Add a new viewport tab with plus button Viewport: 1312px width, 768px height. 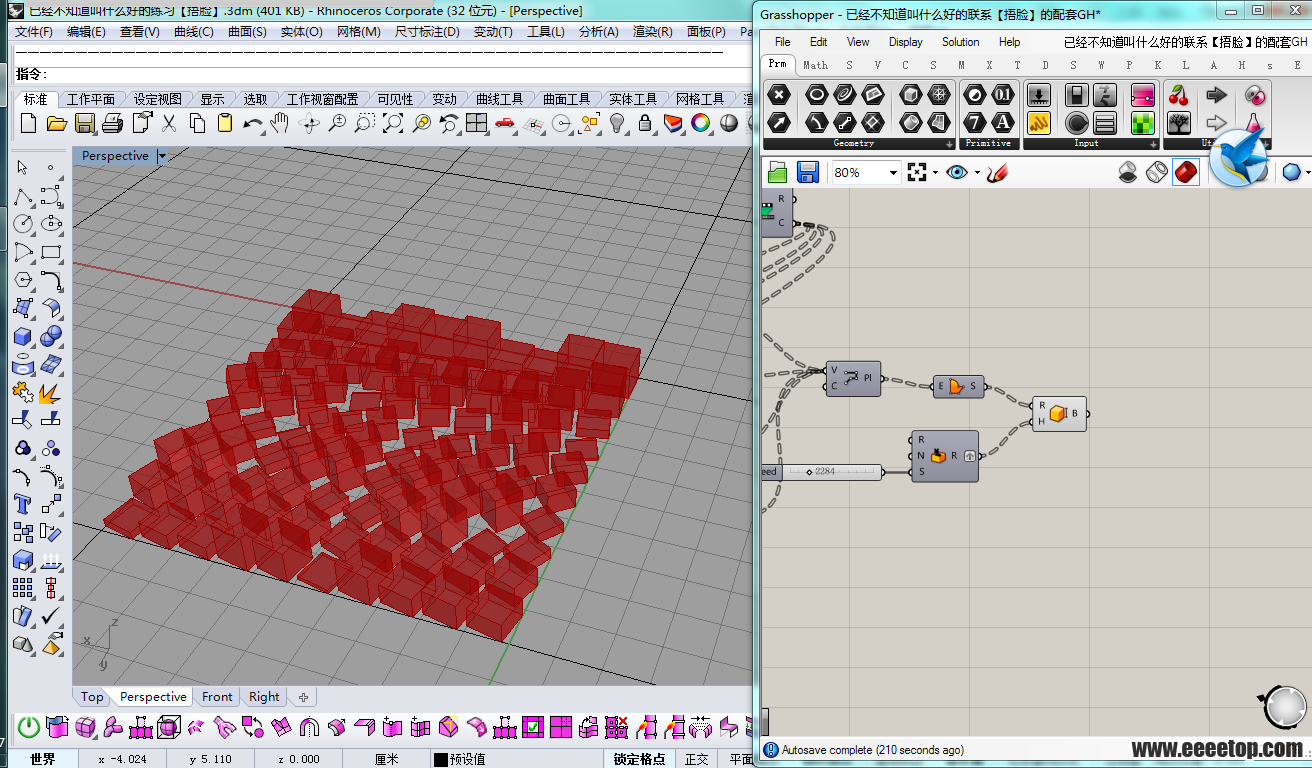coord(303,697)
